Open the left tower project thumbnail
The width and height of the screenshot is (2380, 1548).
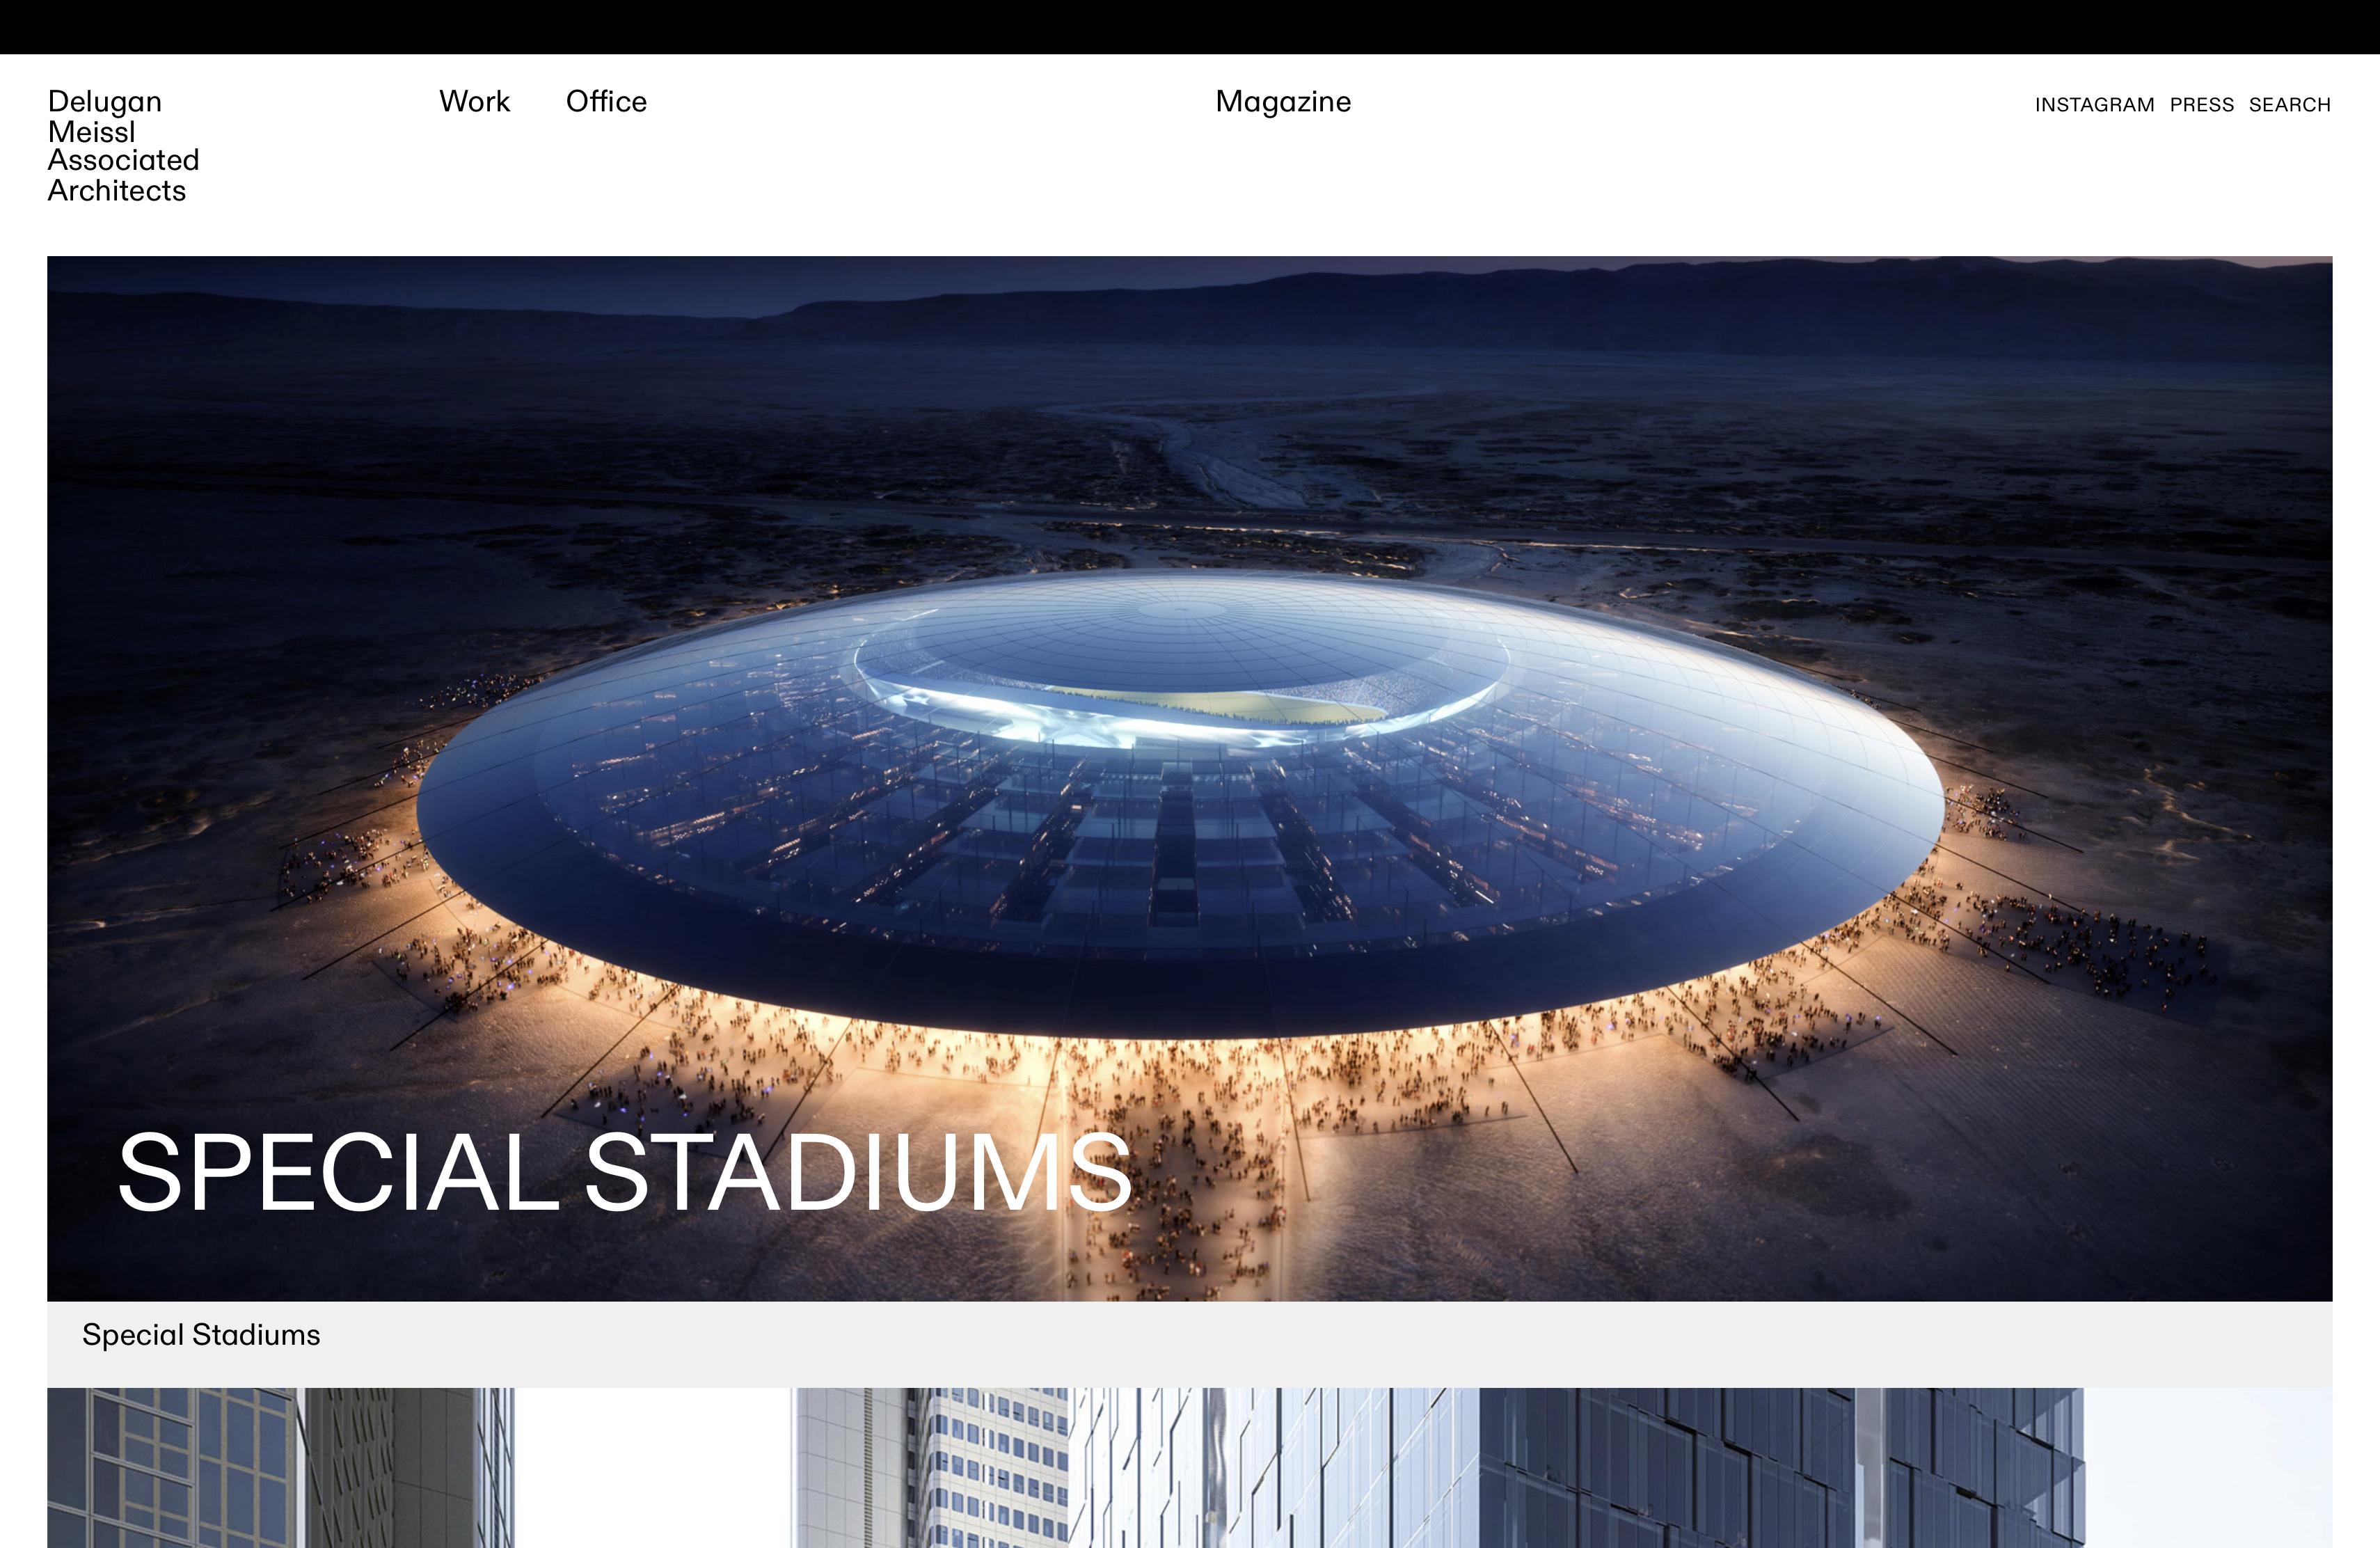click(x=281, y=1467)
